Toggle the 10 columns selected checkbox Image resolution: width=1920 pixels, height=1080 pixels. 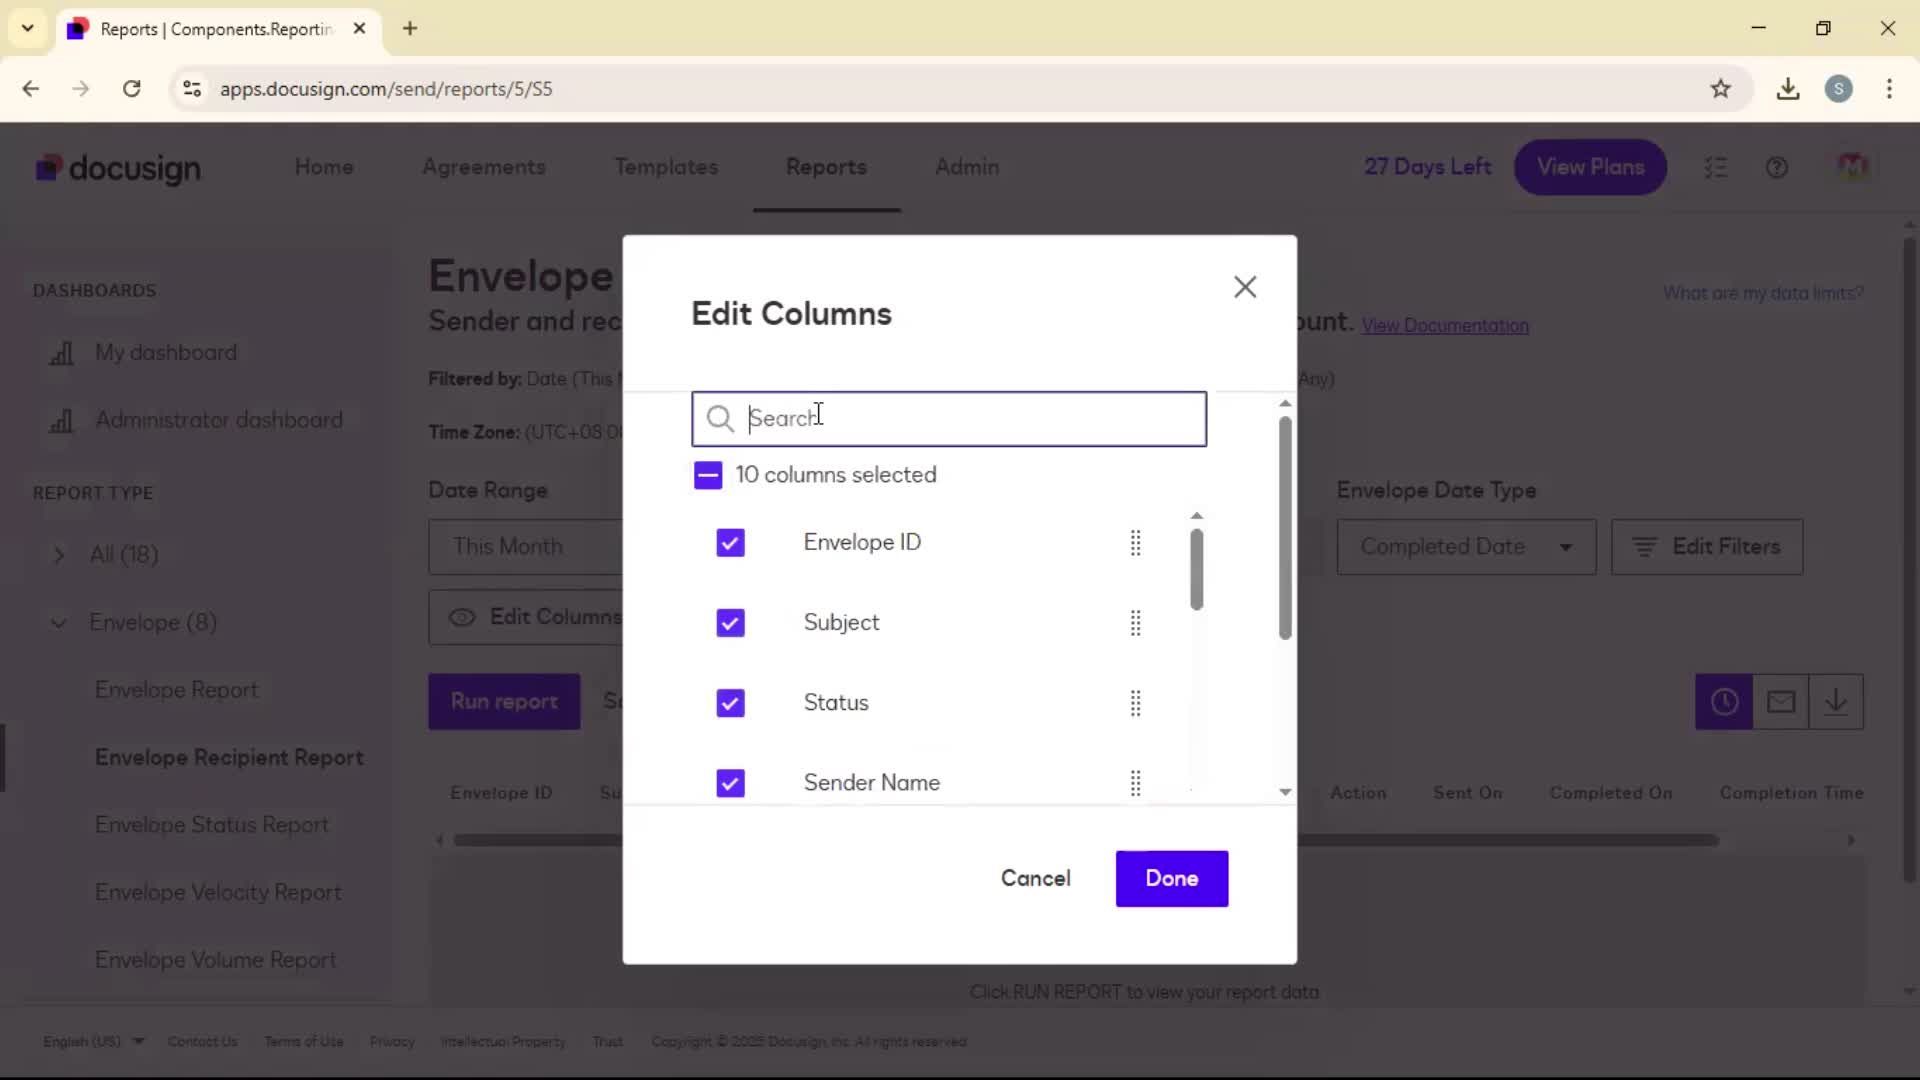point(707,475)
